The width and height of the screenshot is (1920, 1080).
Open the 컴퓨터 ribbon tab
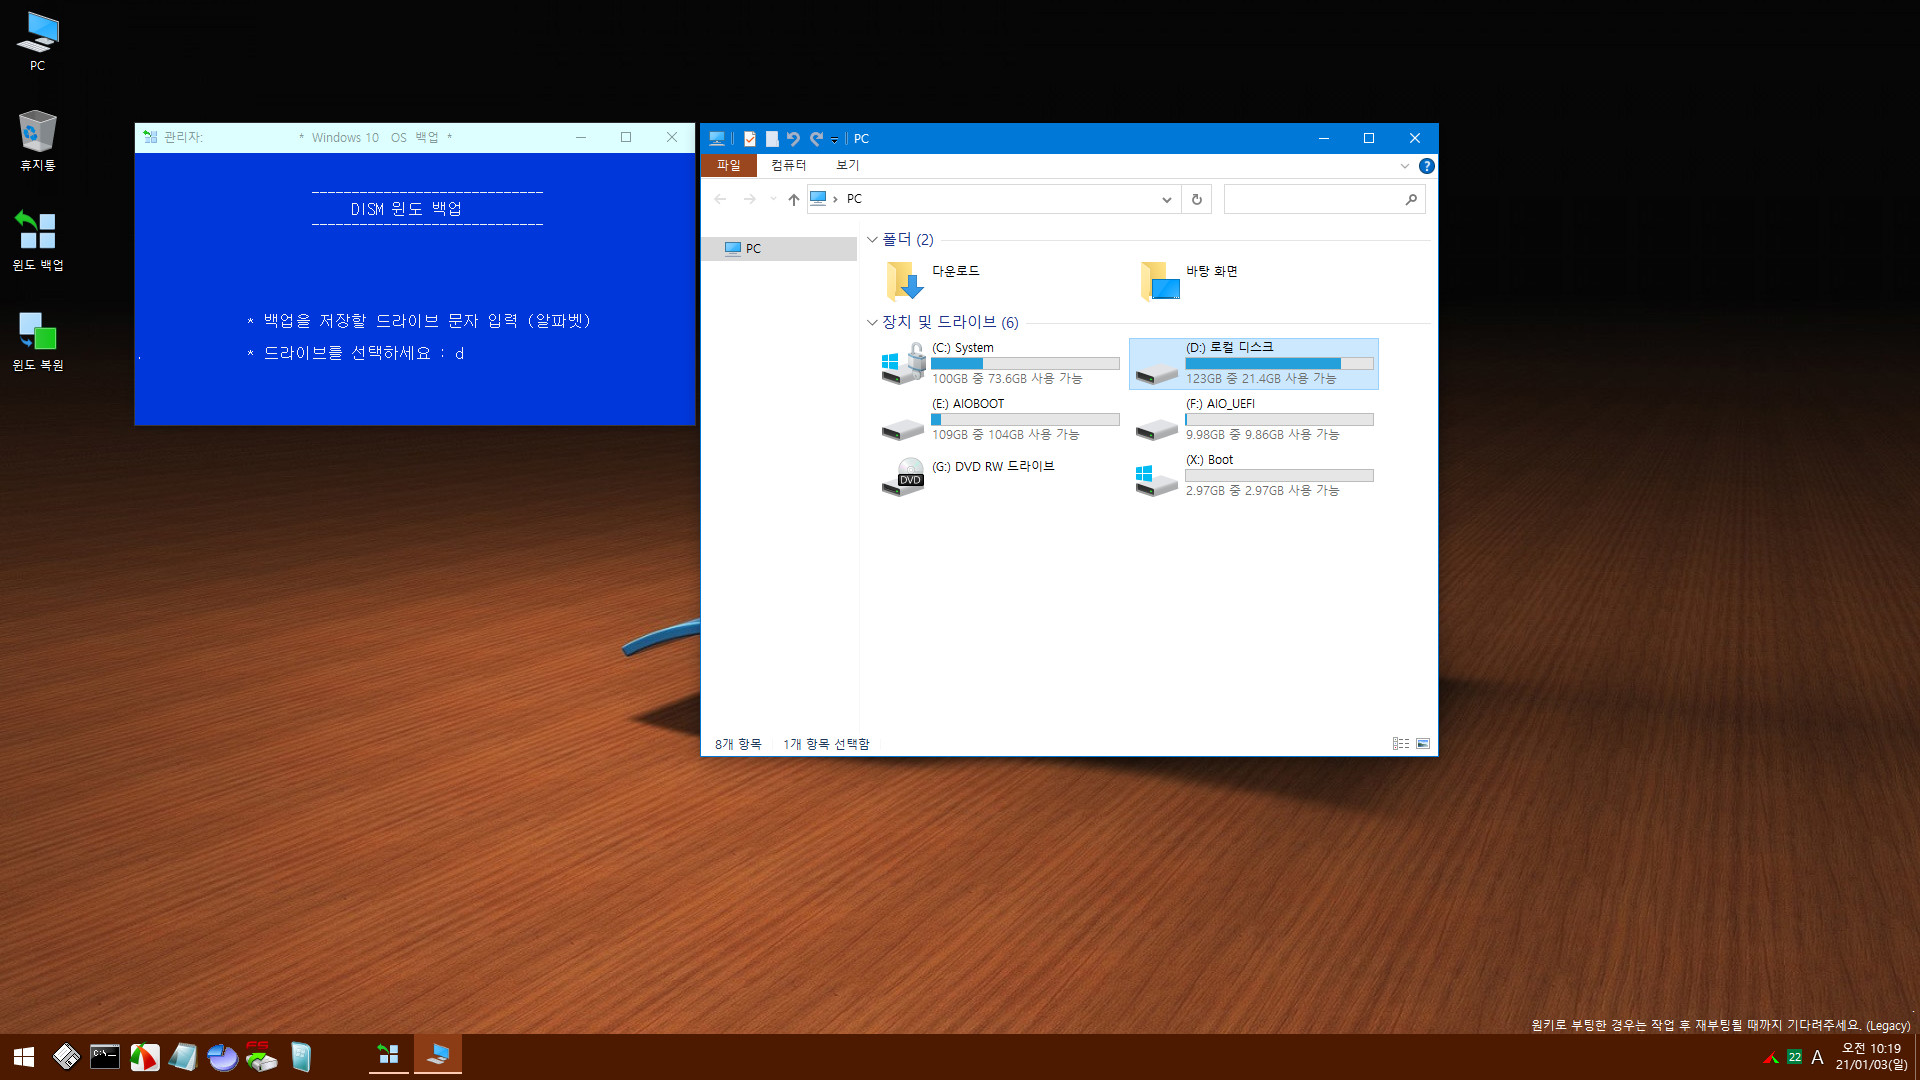click(x=789, y=166)
